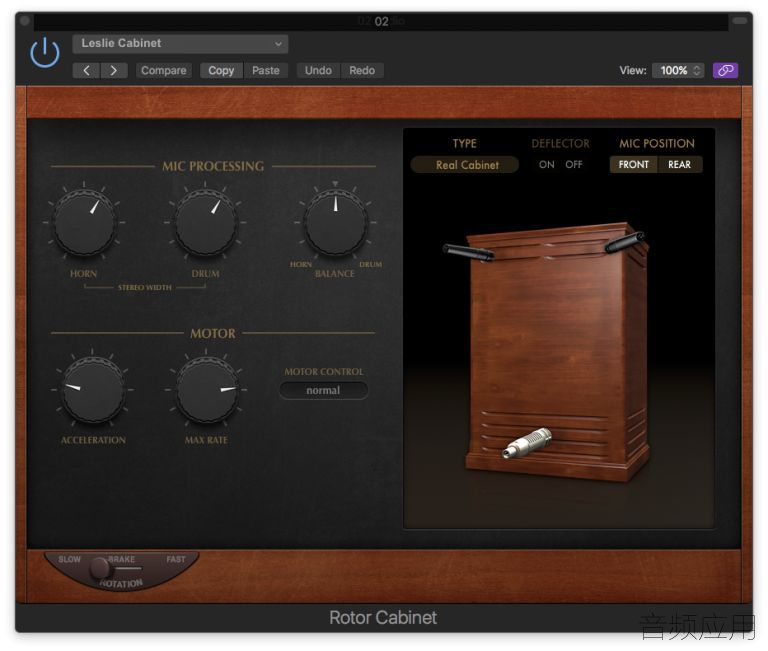Redo the last undone change
Viewport: 768px width, 651px height.
pyautogui.click(x=362, y=71)
